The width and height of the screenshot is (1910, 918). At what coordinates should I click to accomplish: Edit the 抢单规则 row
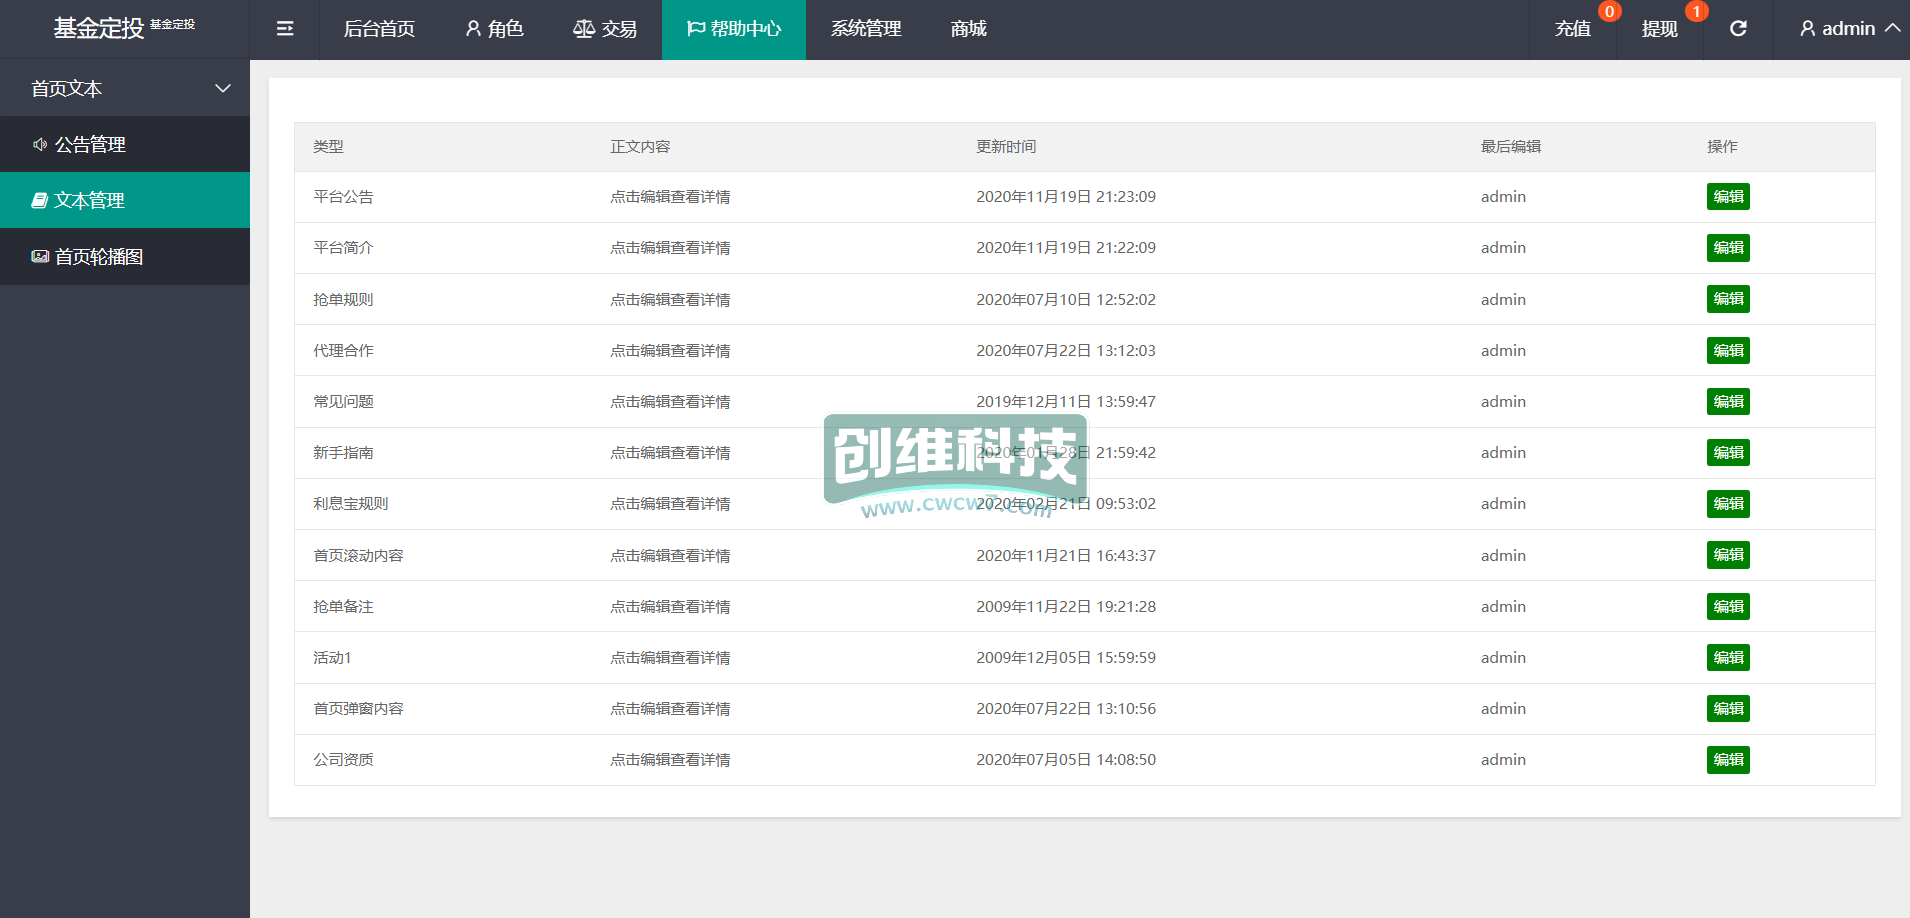[1728, 299]
